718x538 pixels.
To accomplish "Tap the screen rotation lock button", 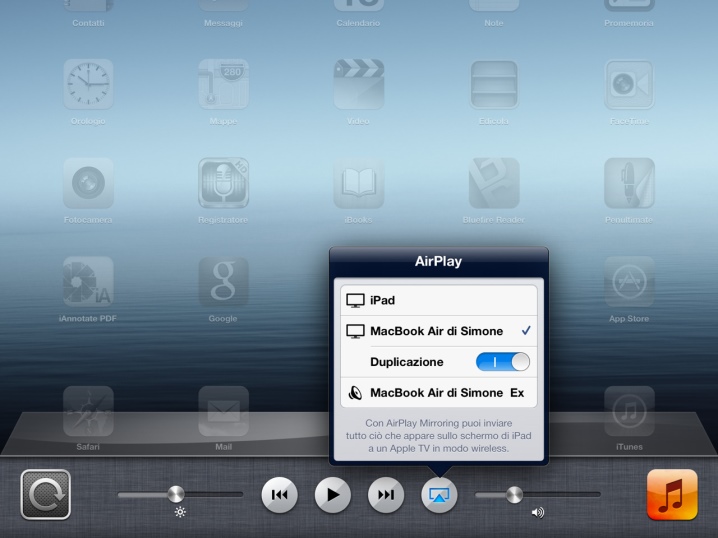I will point(46,495).
